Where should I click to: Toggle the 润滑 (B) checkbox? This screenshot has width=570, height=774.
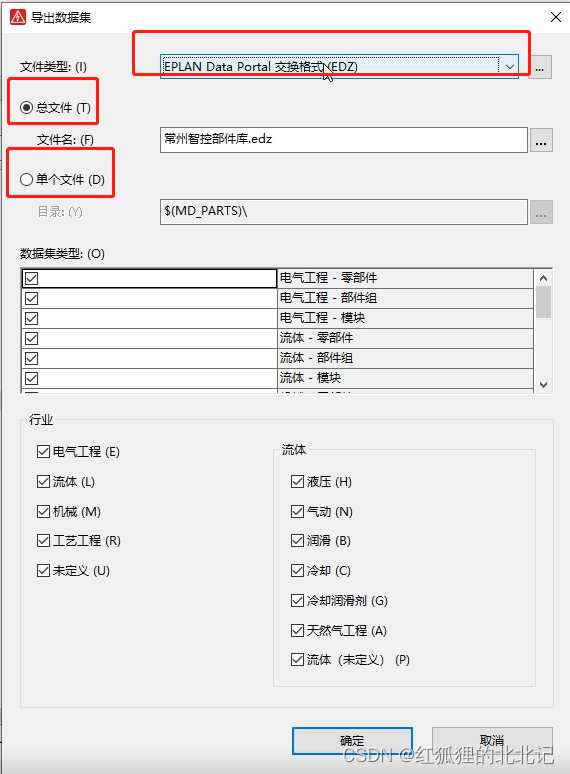(298, 541)
